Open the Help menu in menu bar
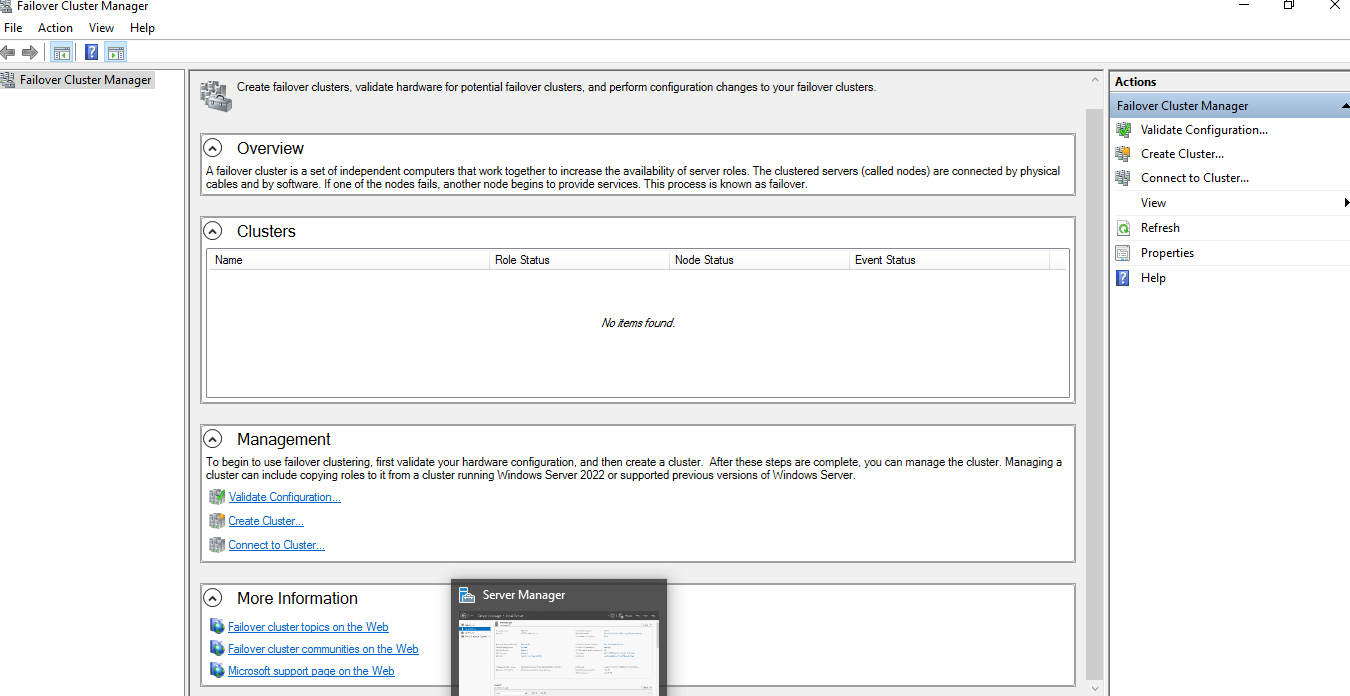 [142, 28]
